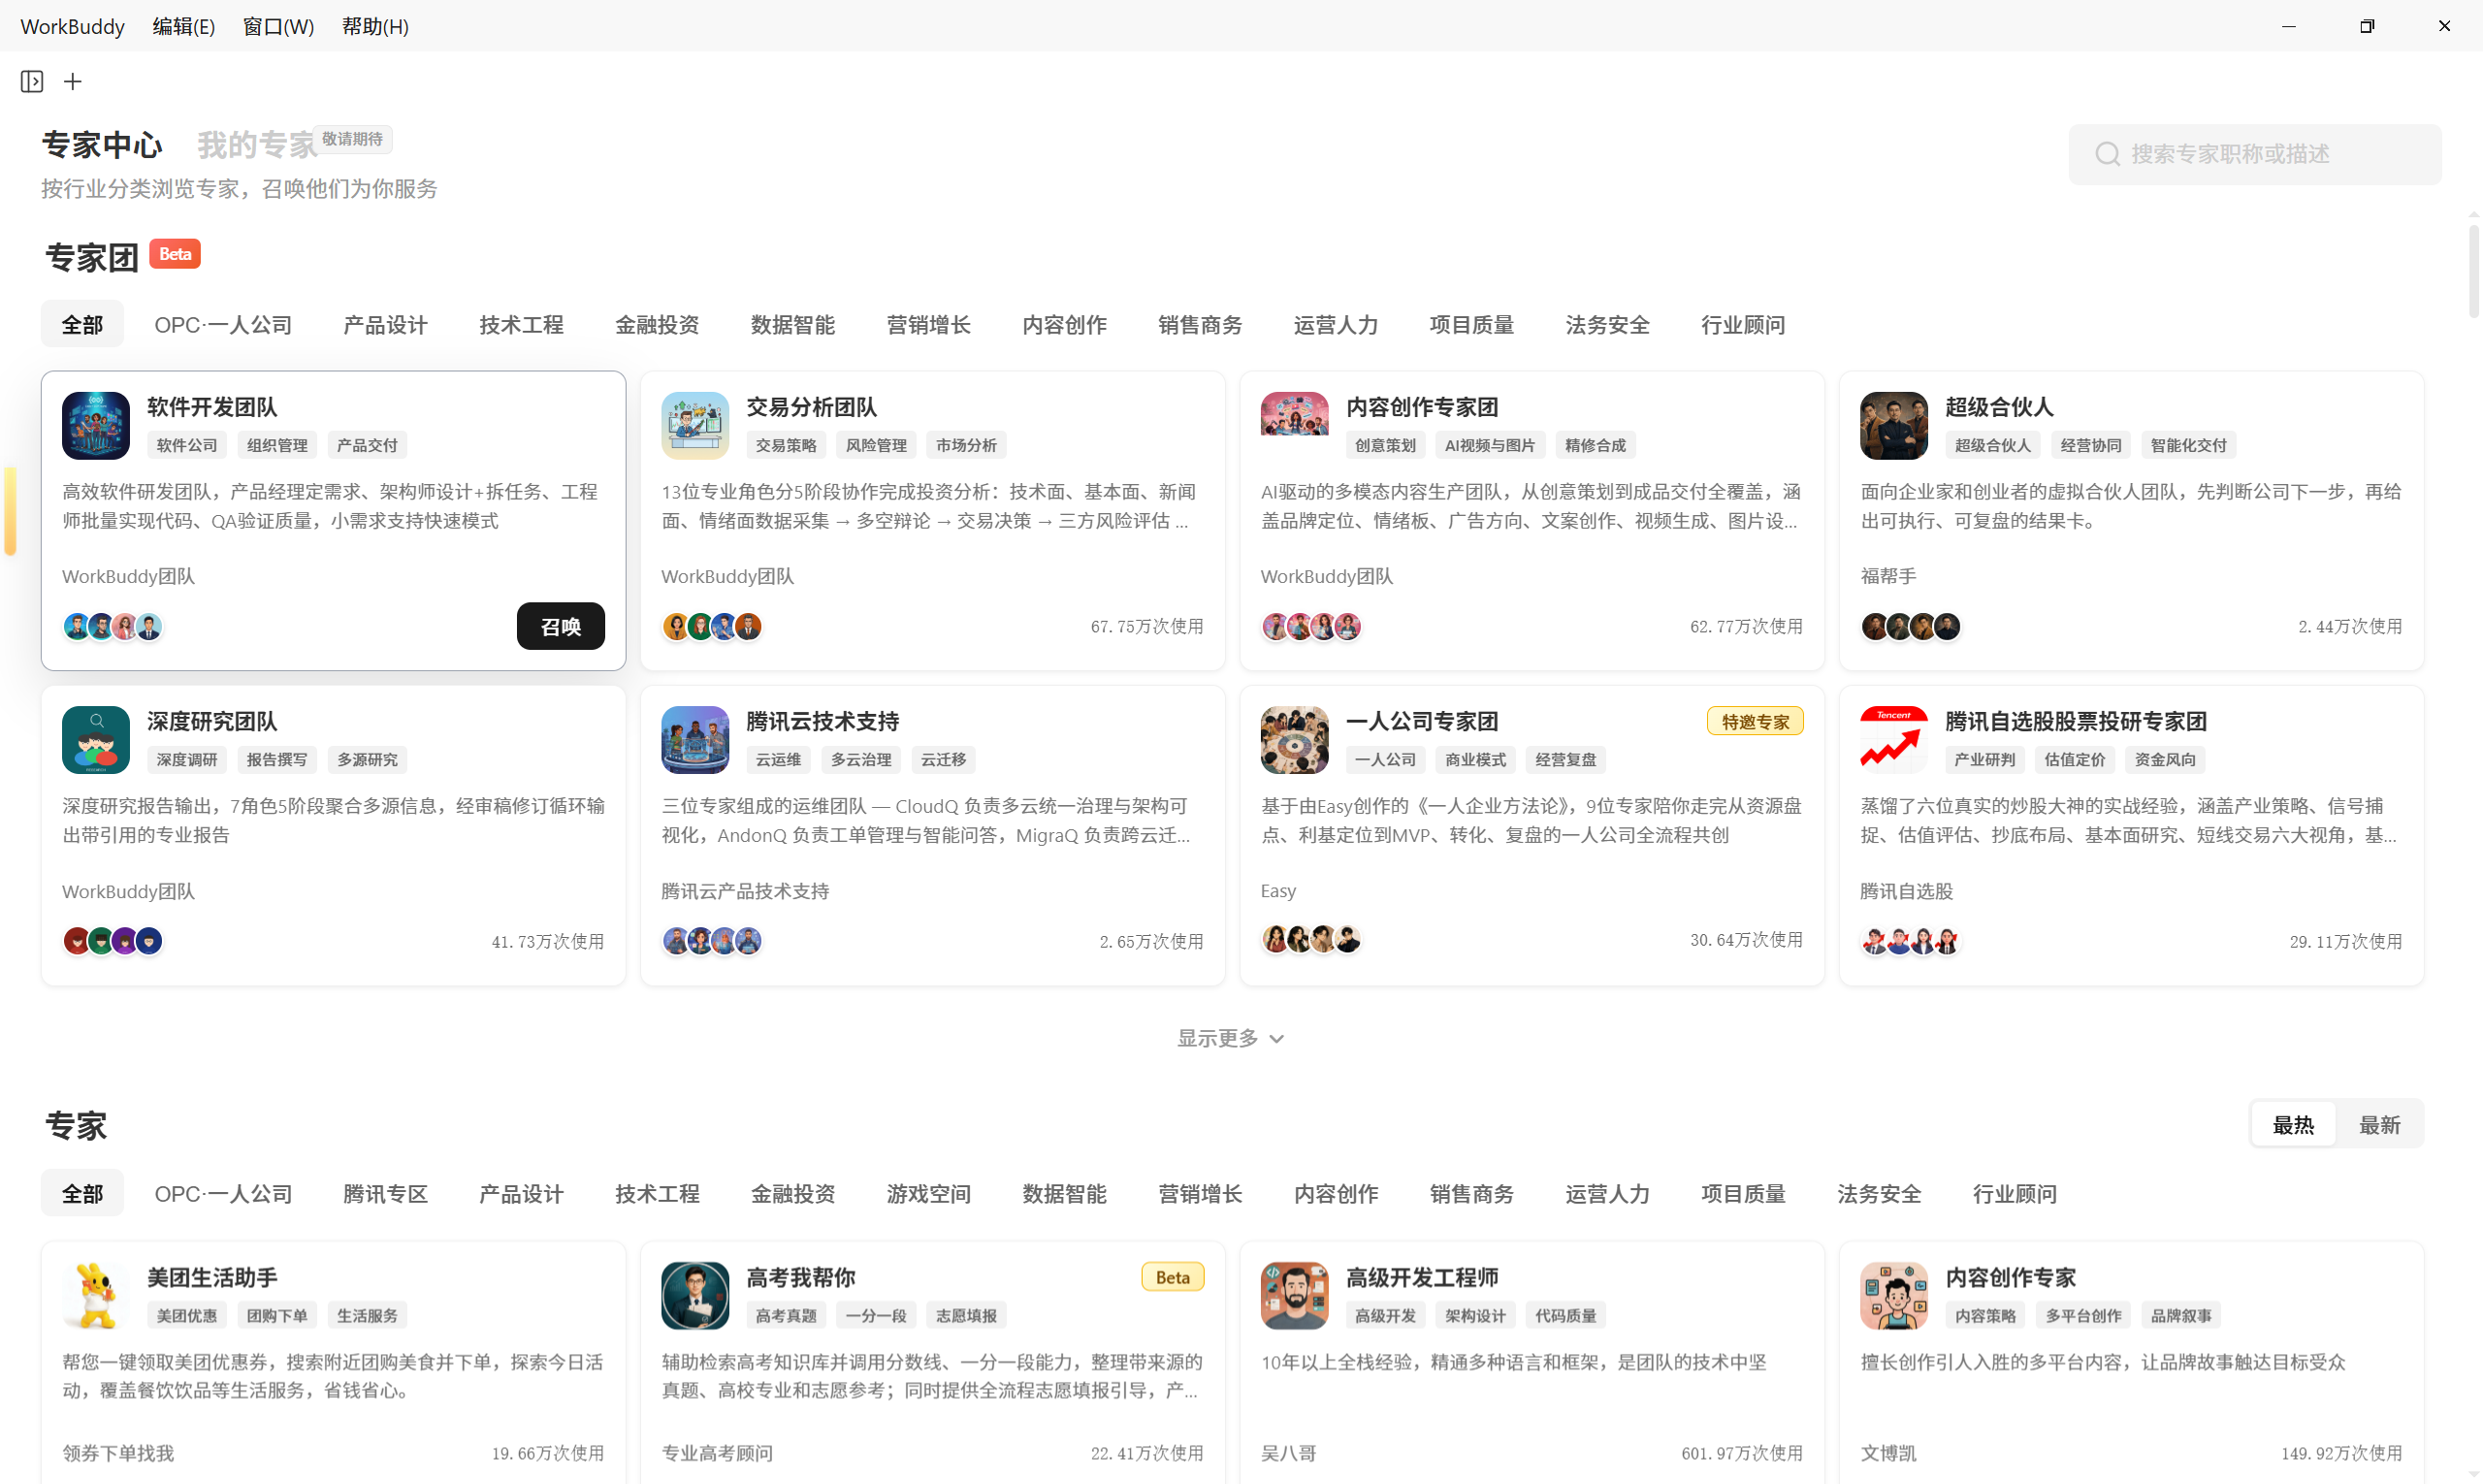Click 特邀专家 badge on 一人公司专家团
The height and width of the screenshot is (1484, 2483).
1755,722
